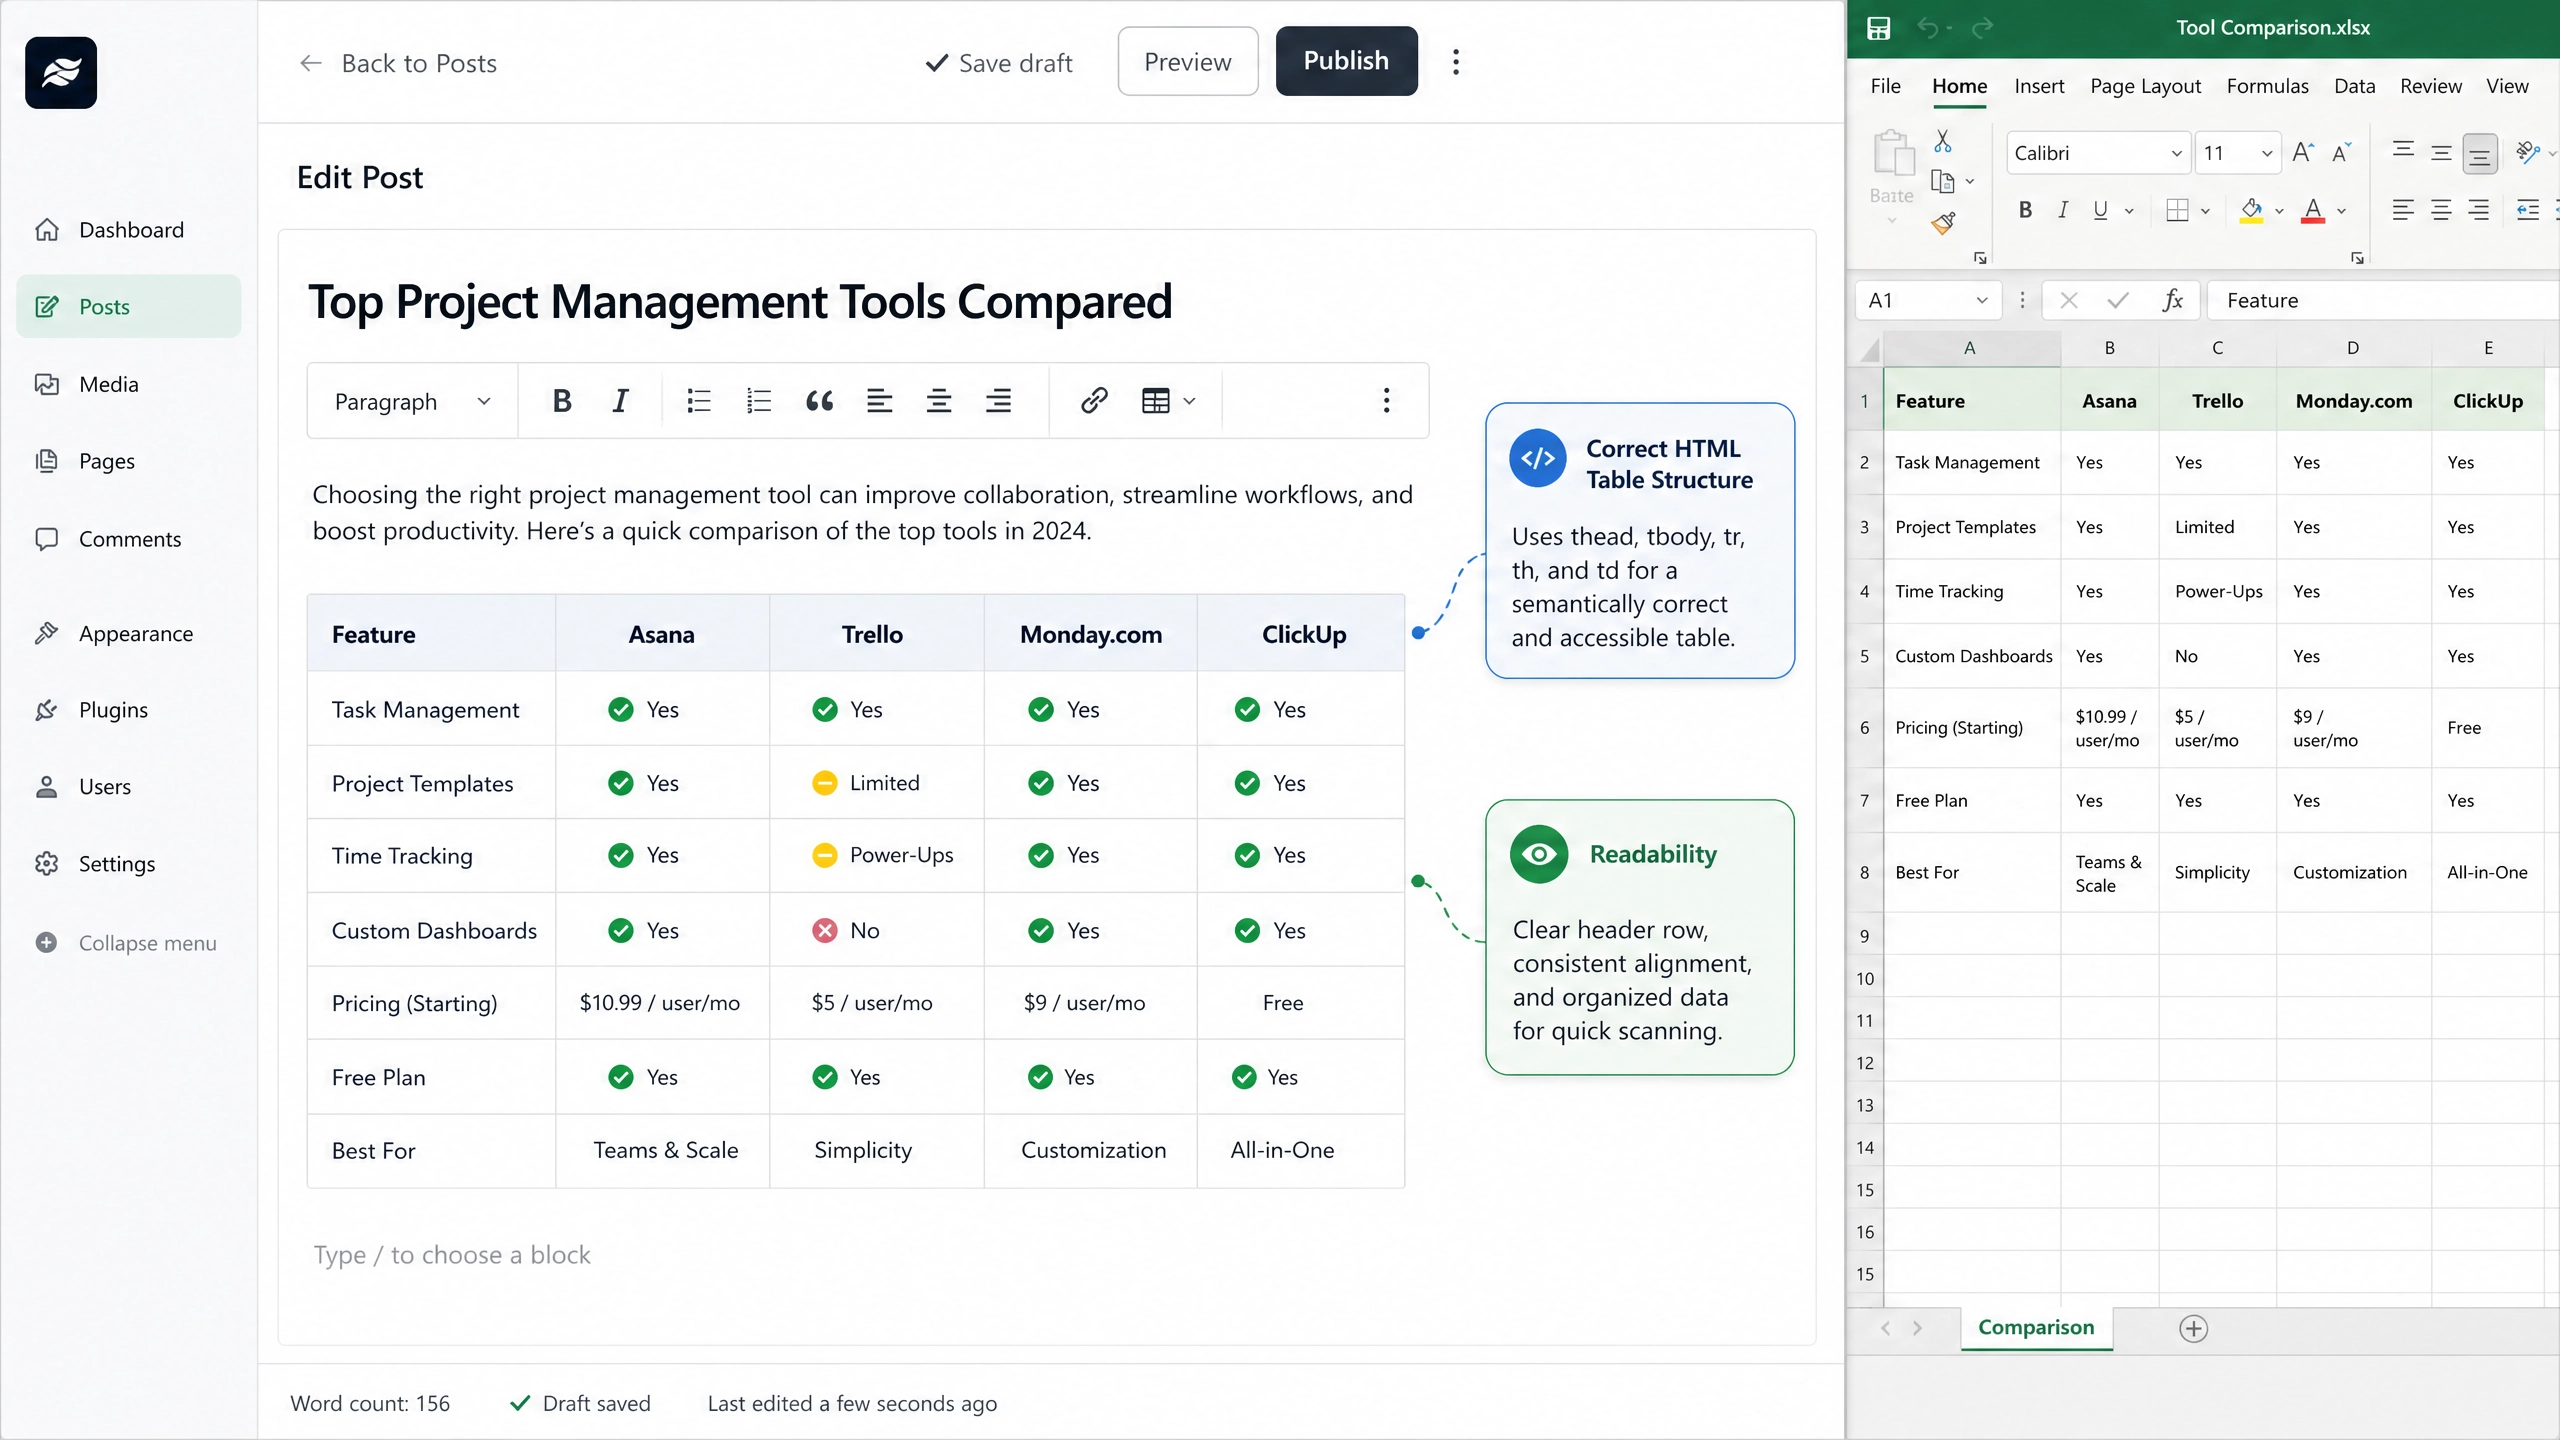Image resolution: width=2560 pixels, height=1440 pixels.
Task: Go back via Back to Posts link
Action: pyautogui.click(x=397, y=63)
